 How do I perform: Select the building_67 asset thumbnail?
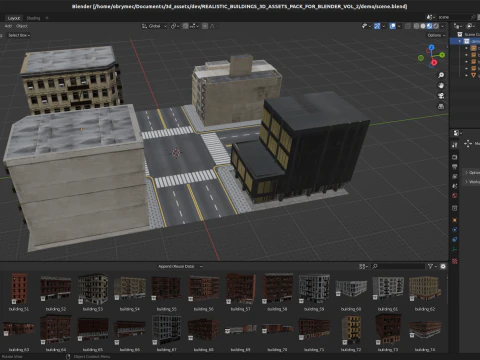[x=166, y=330]
